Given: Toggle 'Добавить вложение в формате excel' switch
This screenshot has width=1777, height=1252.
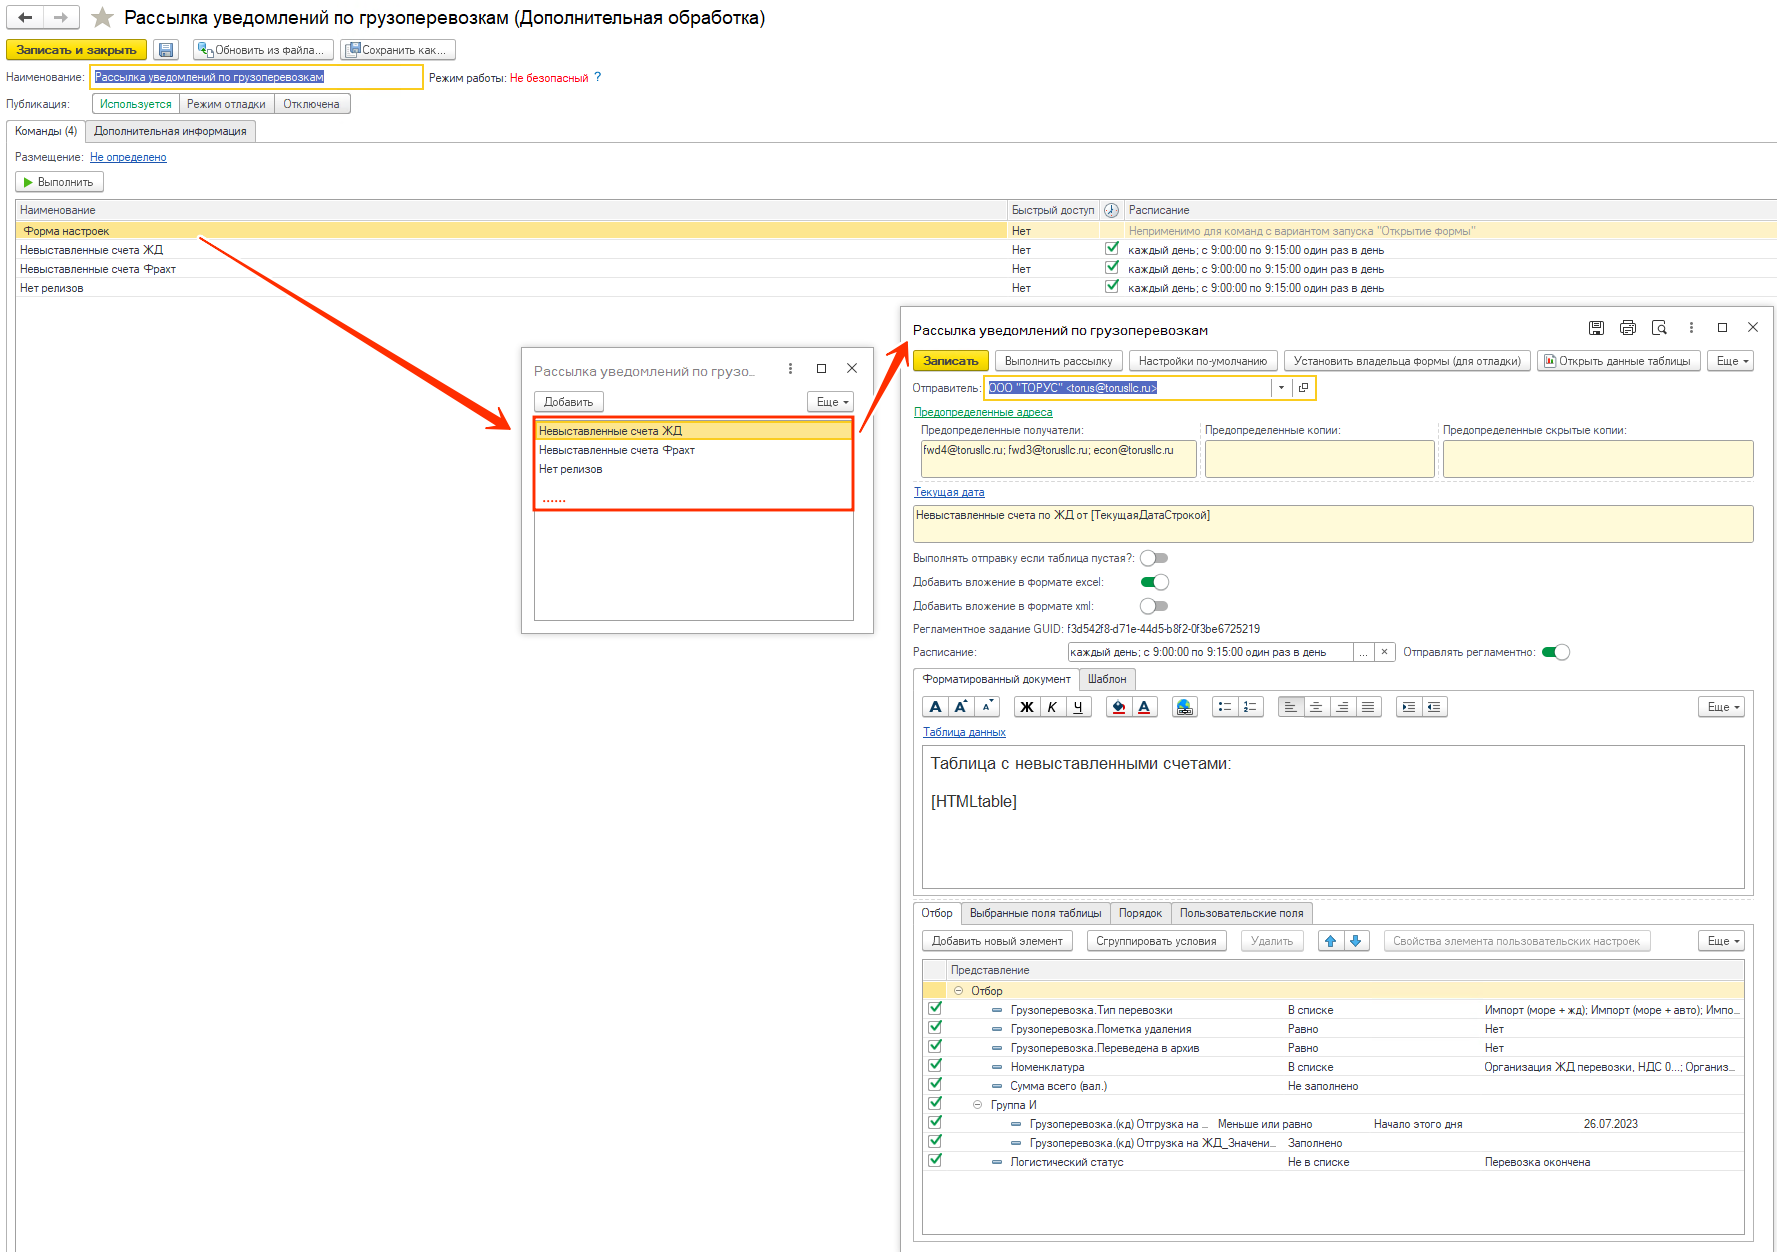Looking at the screenshot, I should coord(1154,582).
